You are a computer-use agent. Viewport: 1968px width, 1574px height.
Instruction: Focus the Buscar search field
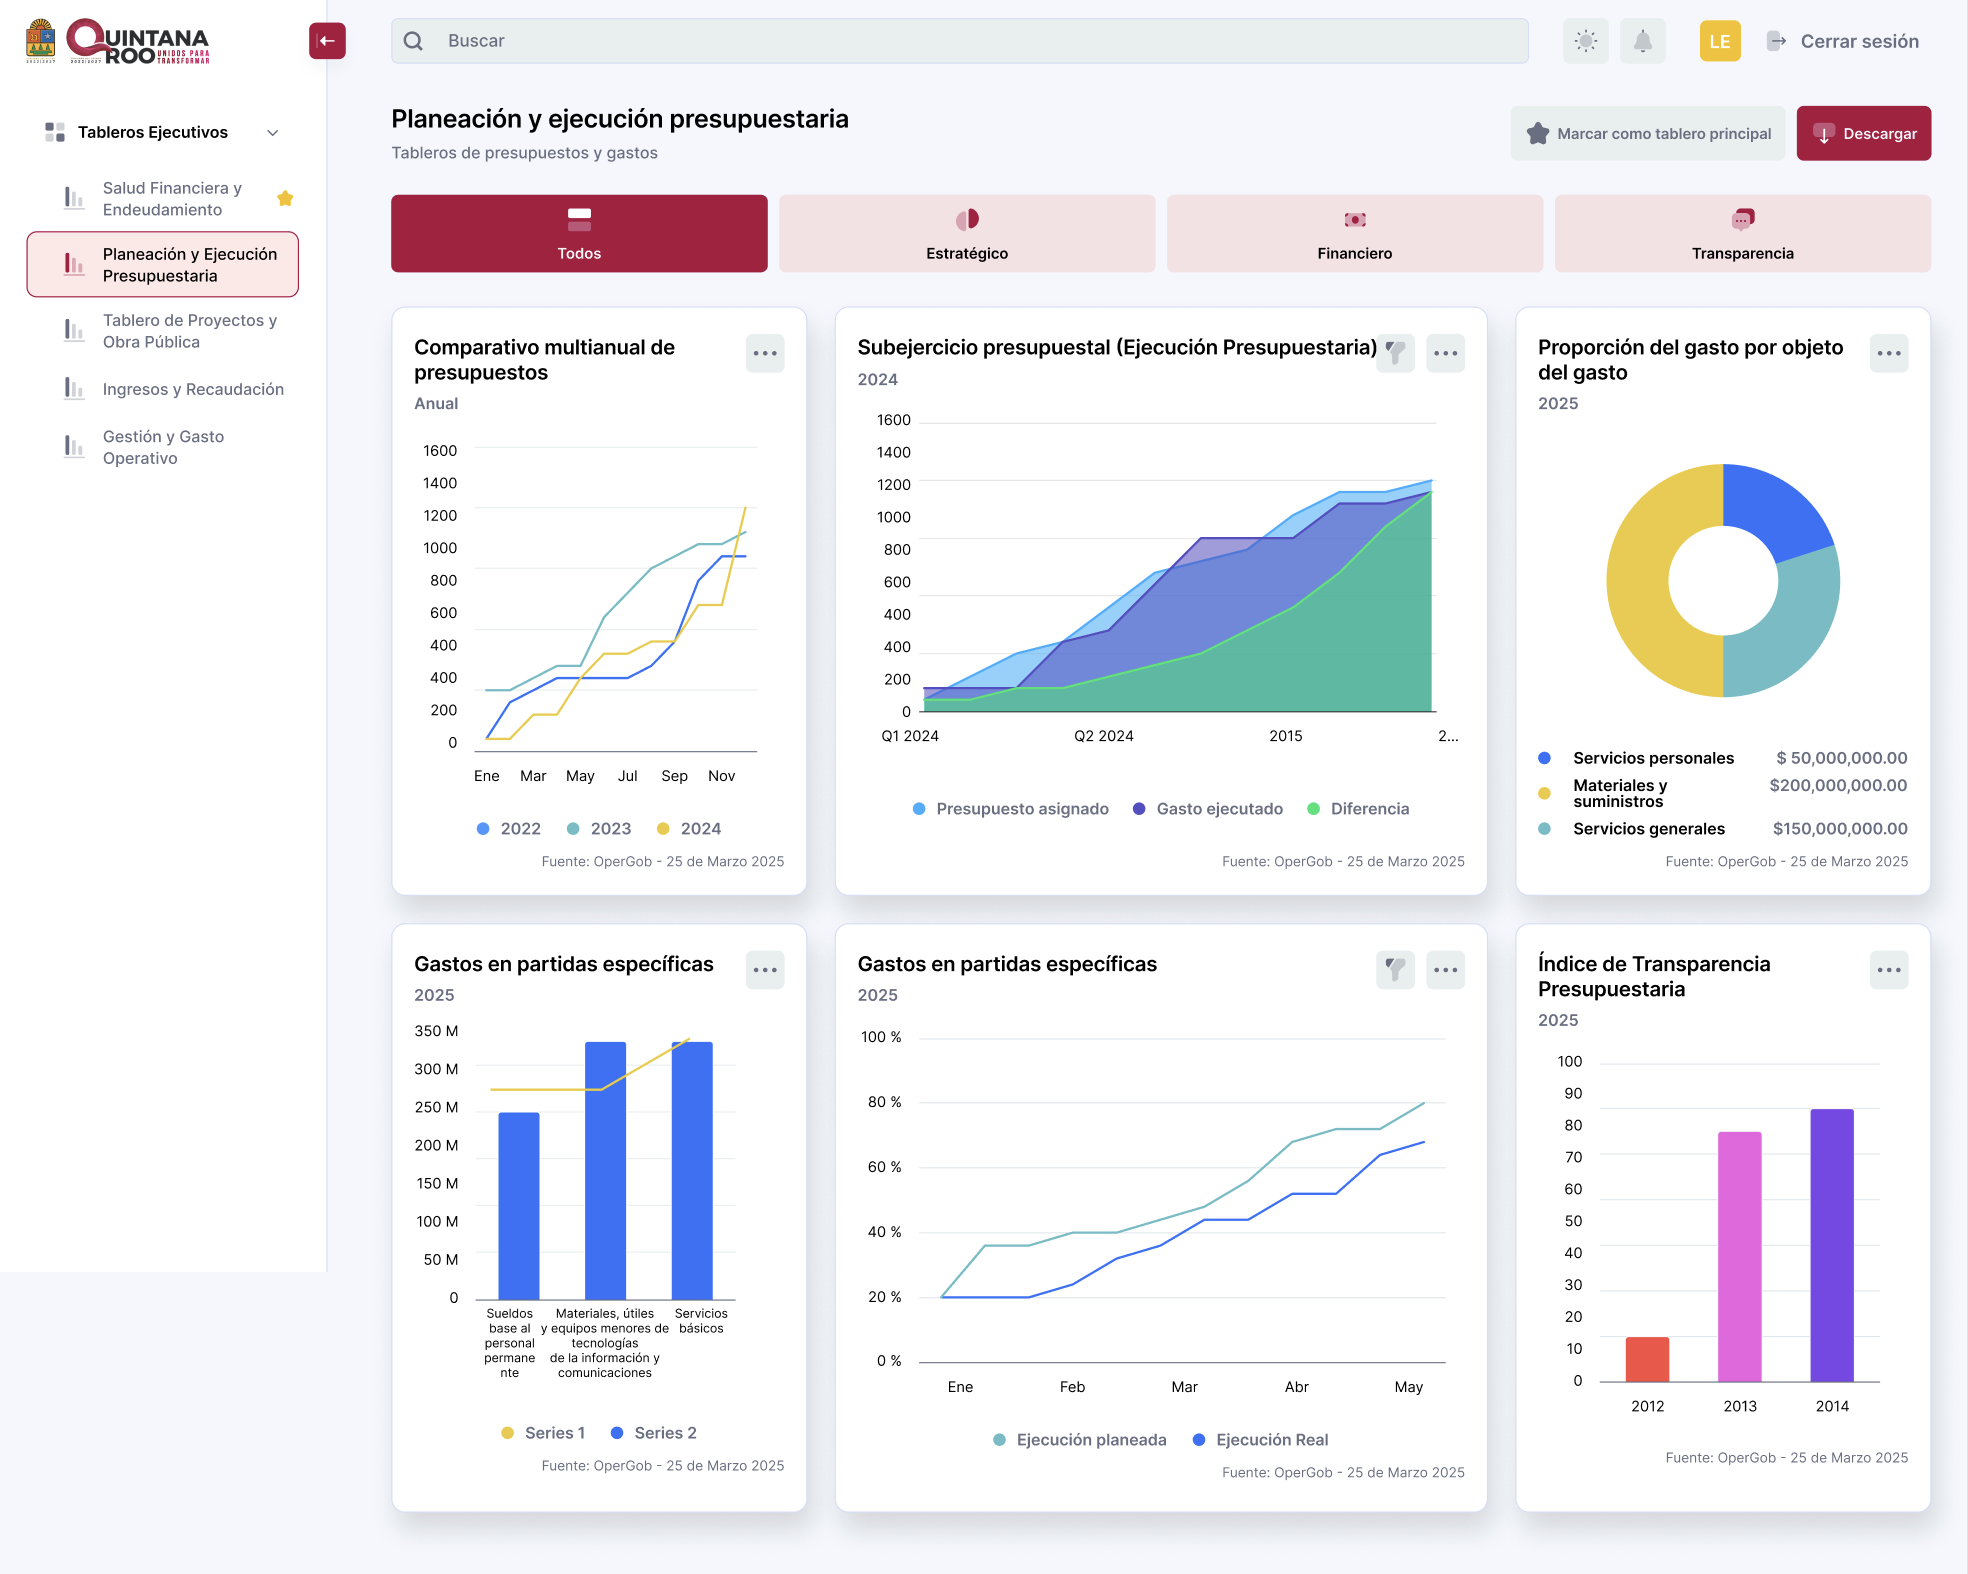(959, 41)
